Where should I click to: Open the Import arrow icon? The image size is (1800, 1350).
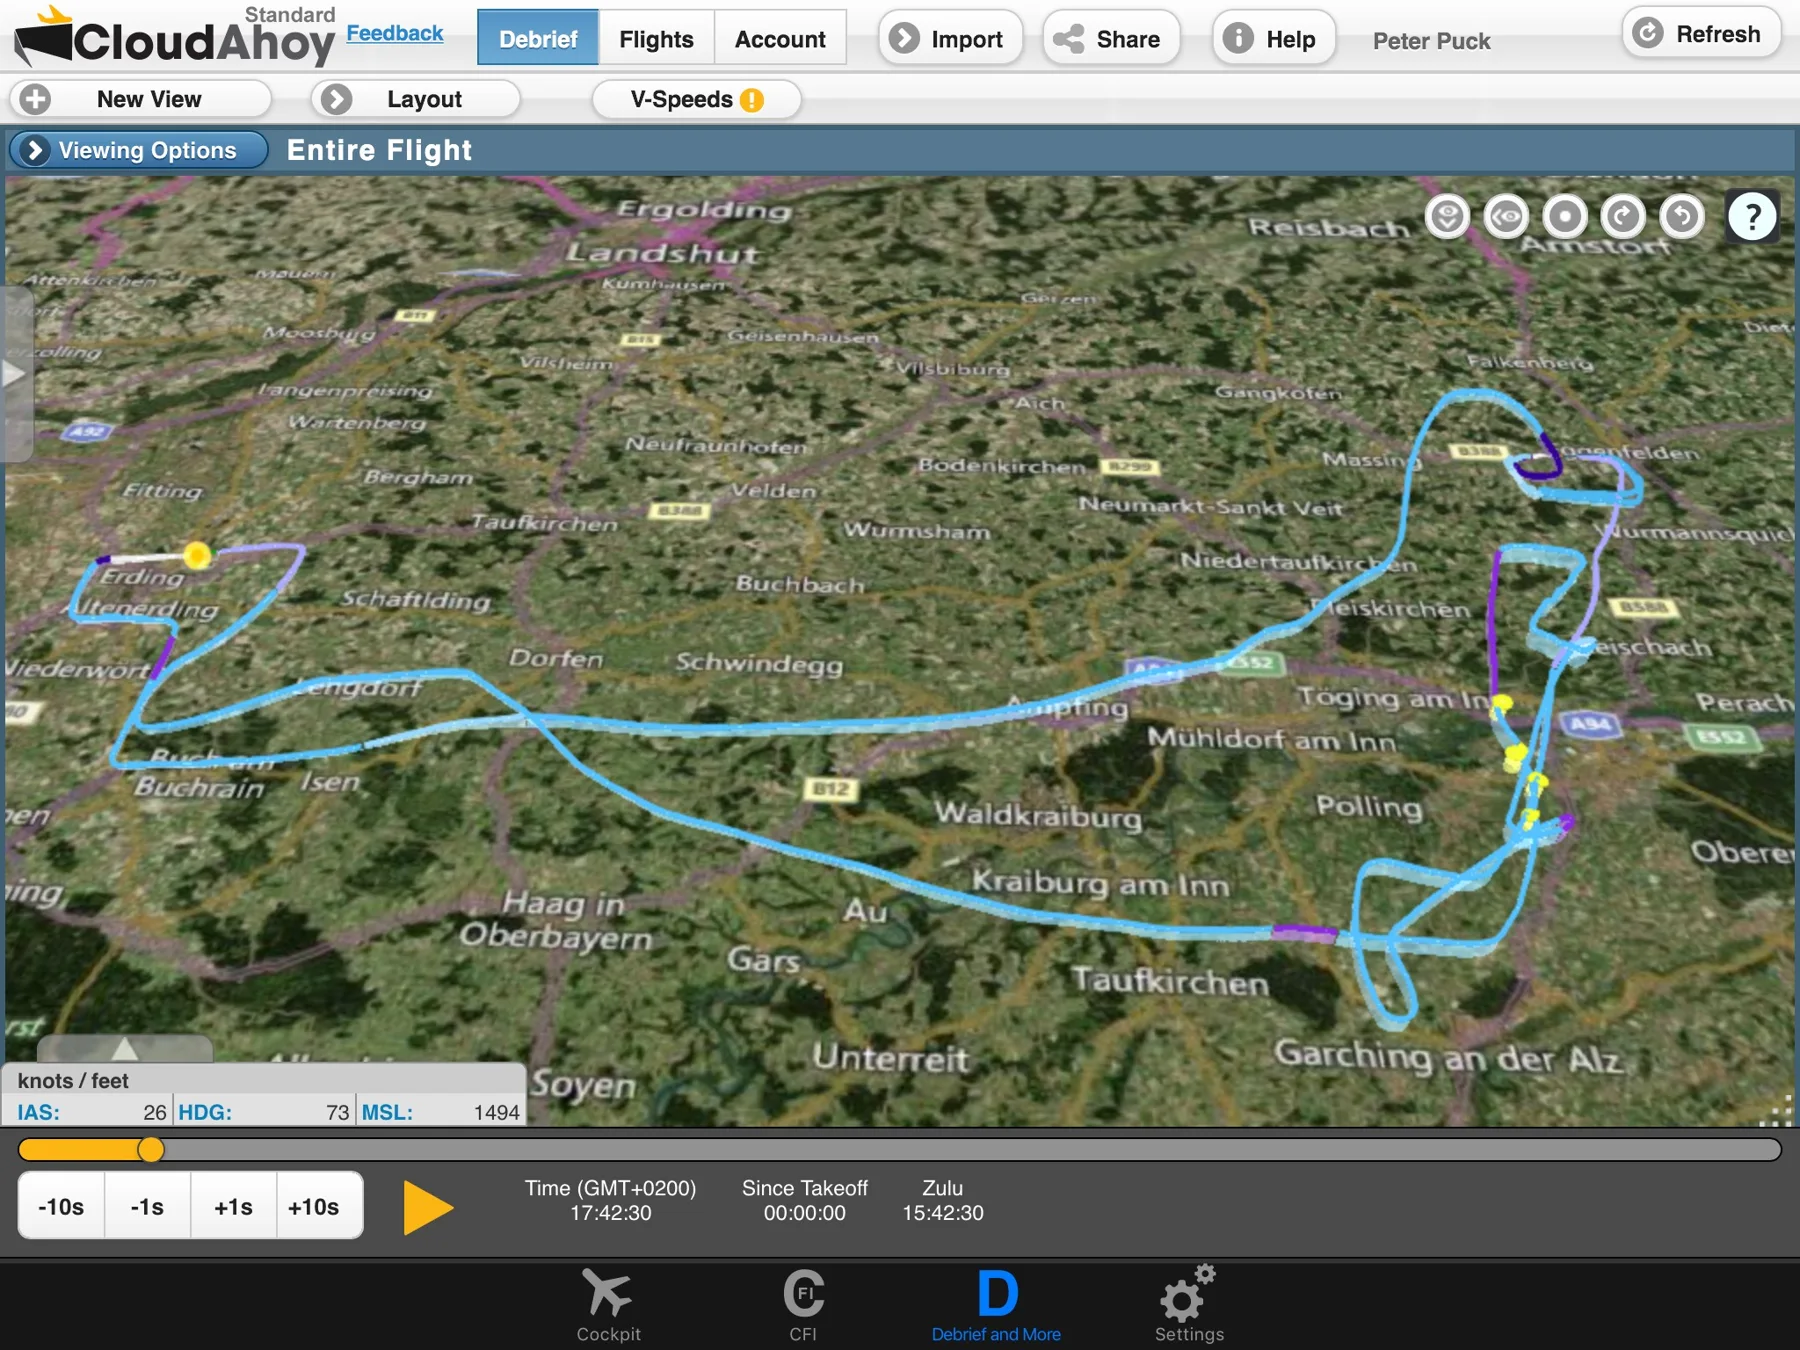[x=904, y=38]
